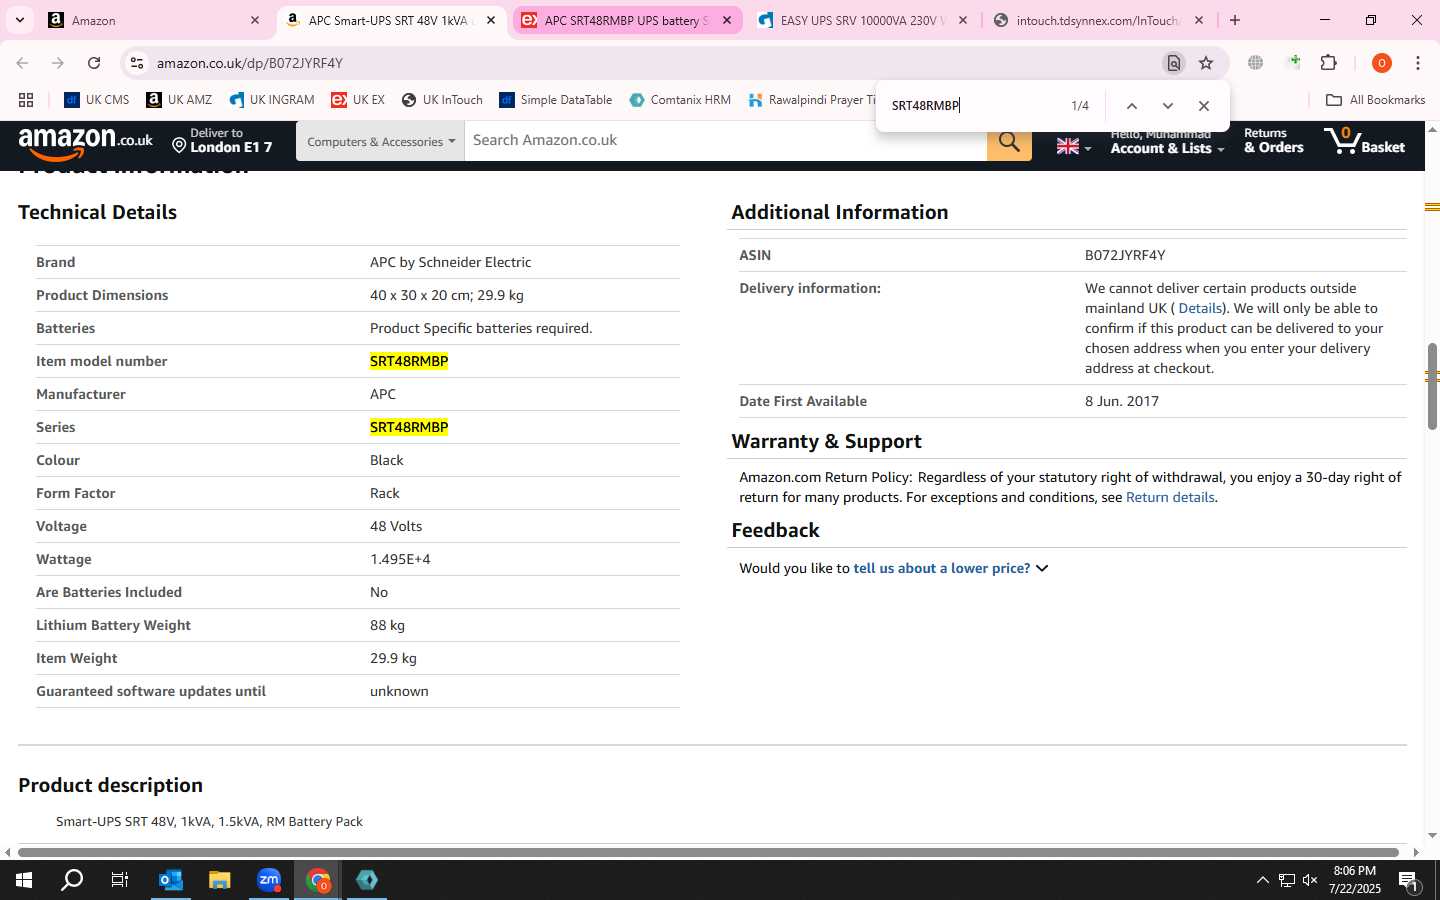Open a new browser tab
The image size is (1440, 900).
[x=1235, y=20]
